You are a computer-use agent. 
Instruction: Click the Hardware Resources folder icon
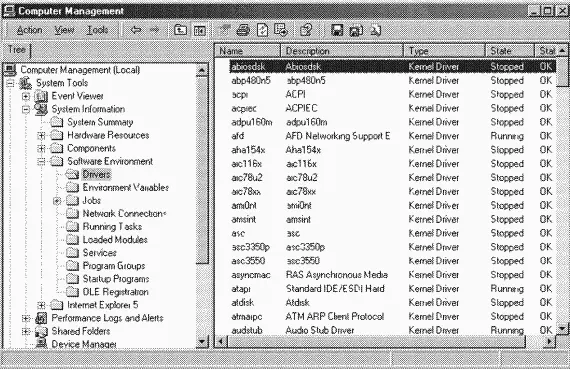pyautogui.click(x=56, y=135)
